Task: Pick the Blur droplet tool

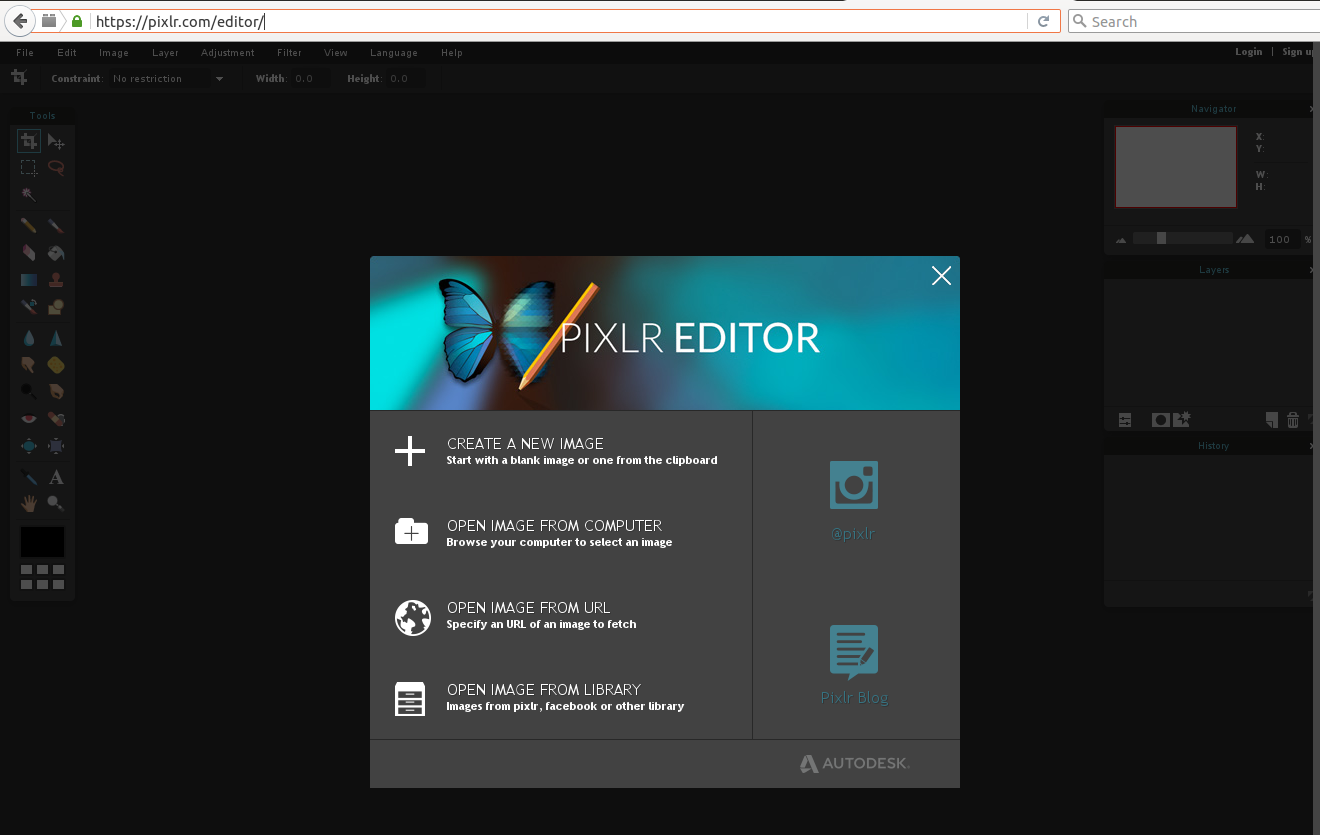Action: point(29,338)
